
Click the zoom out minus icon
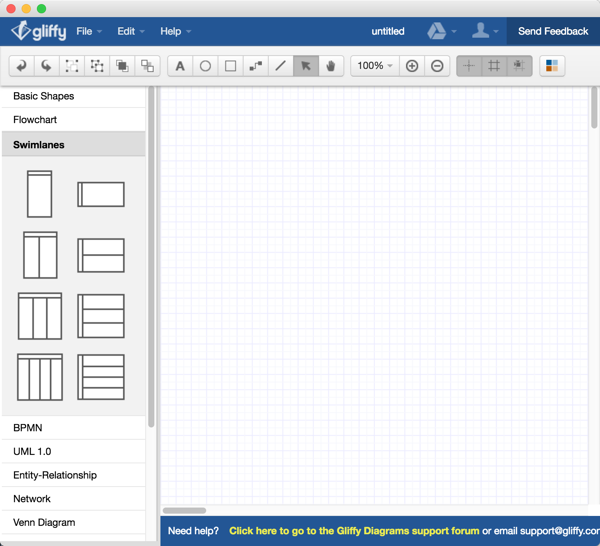(437, 66)
